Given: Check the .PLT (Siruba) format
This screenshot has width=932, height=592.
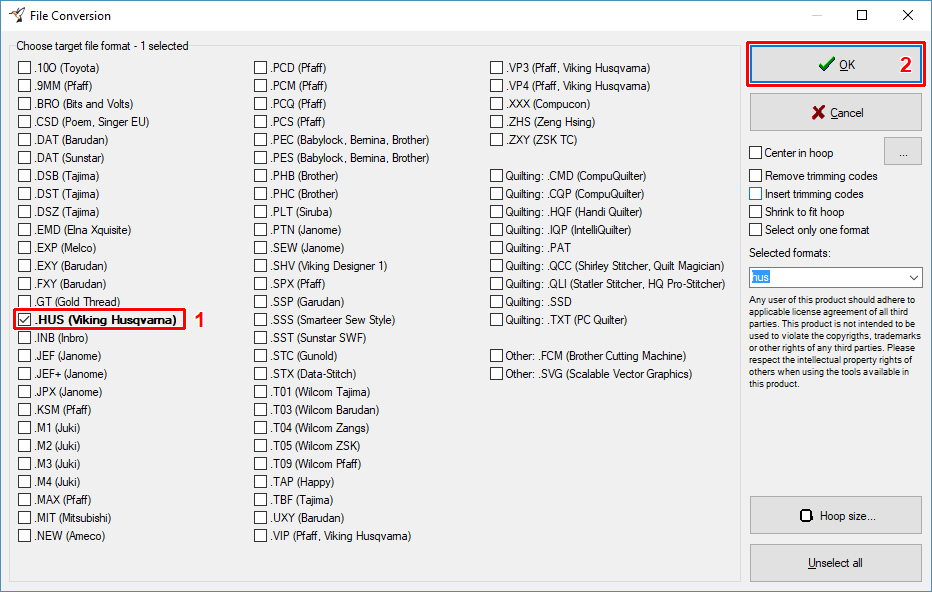Looking at the screenshot, I should point(260,212).
